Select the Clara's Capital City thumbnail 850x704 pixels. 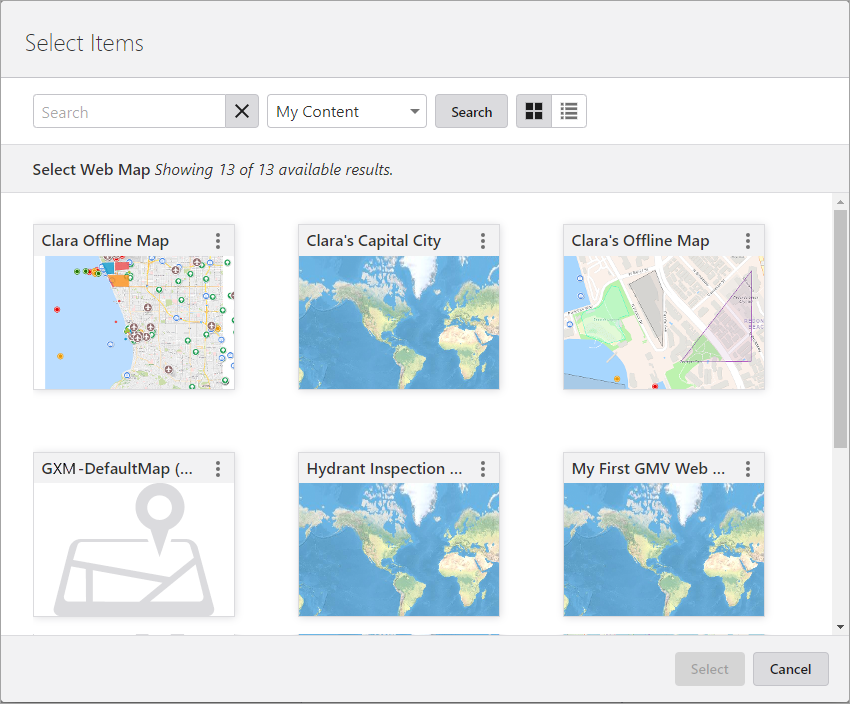coord(399,322)
